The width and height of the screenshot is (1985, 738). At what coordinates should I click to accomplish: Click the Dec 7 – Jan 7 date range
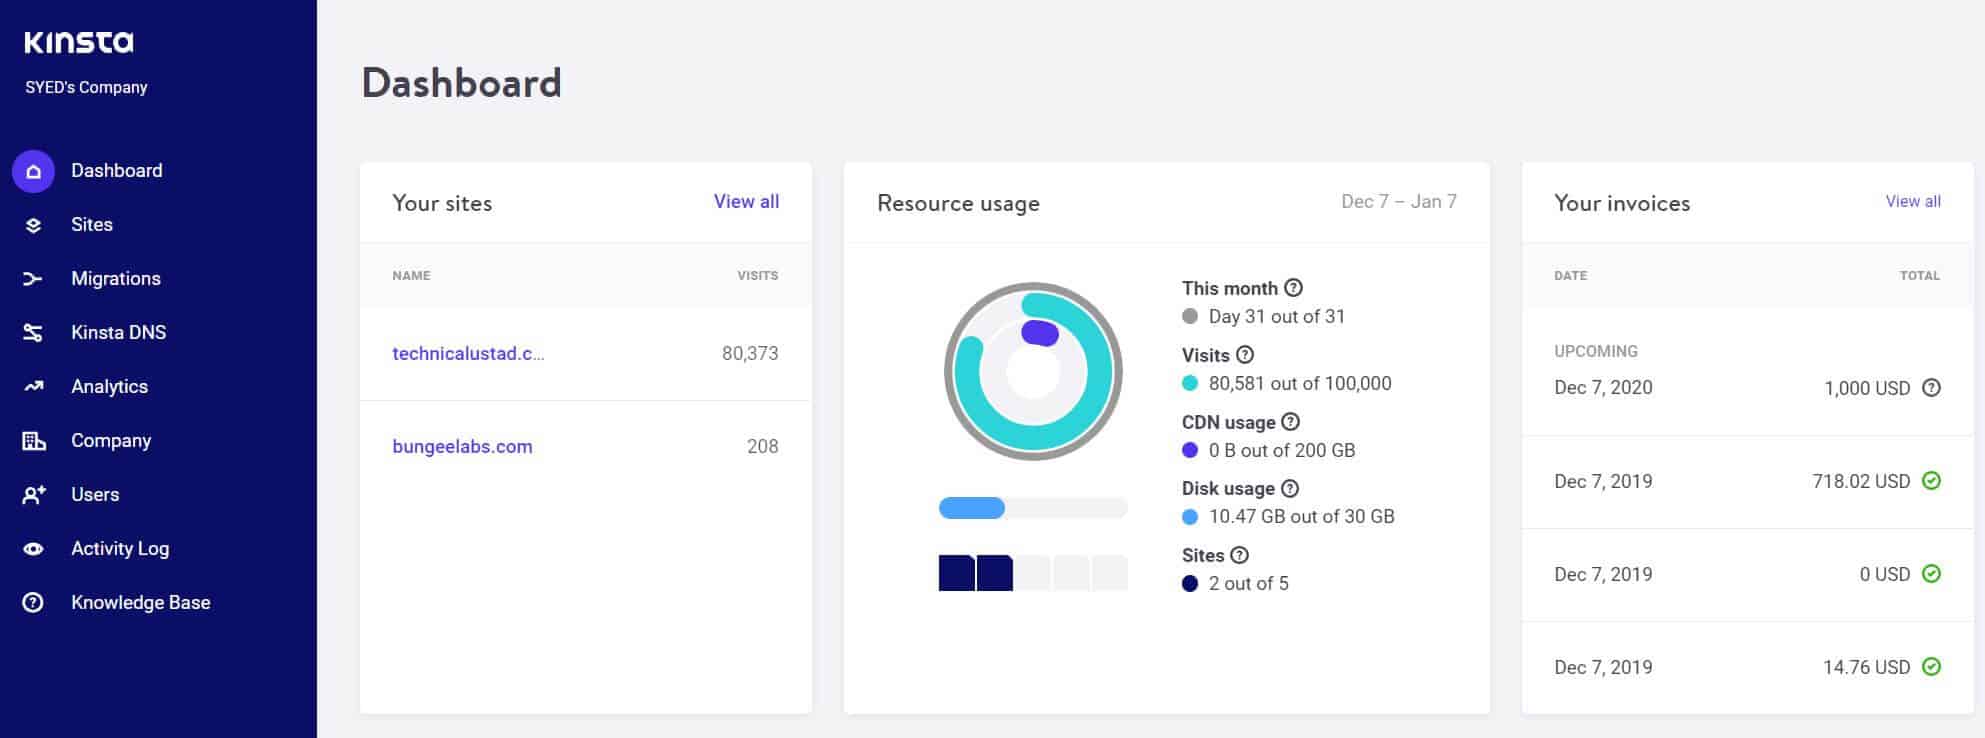click(x=1398, y=202)
